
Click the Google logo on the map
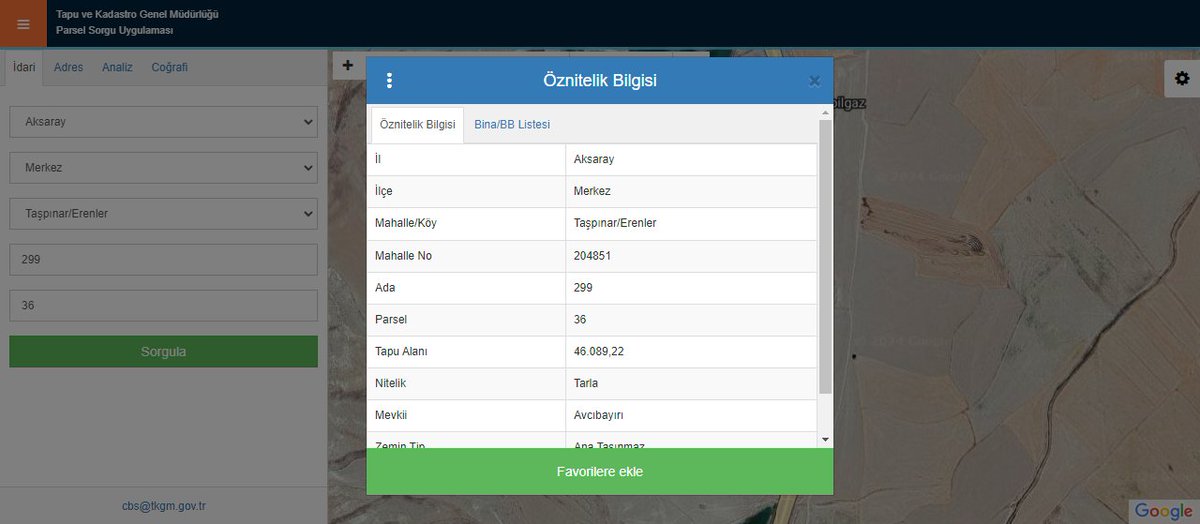pyautogui.click(x=1164, y=511)
